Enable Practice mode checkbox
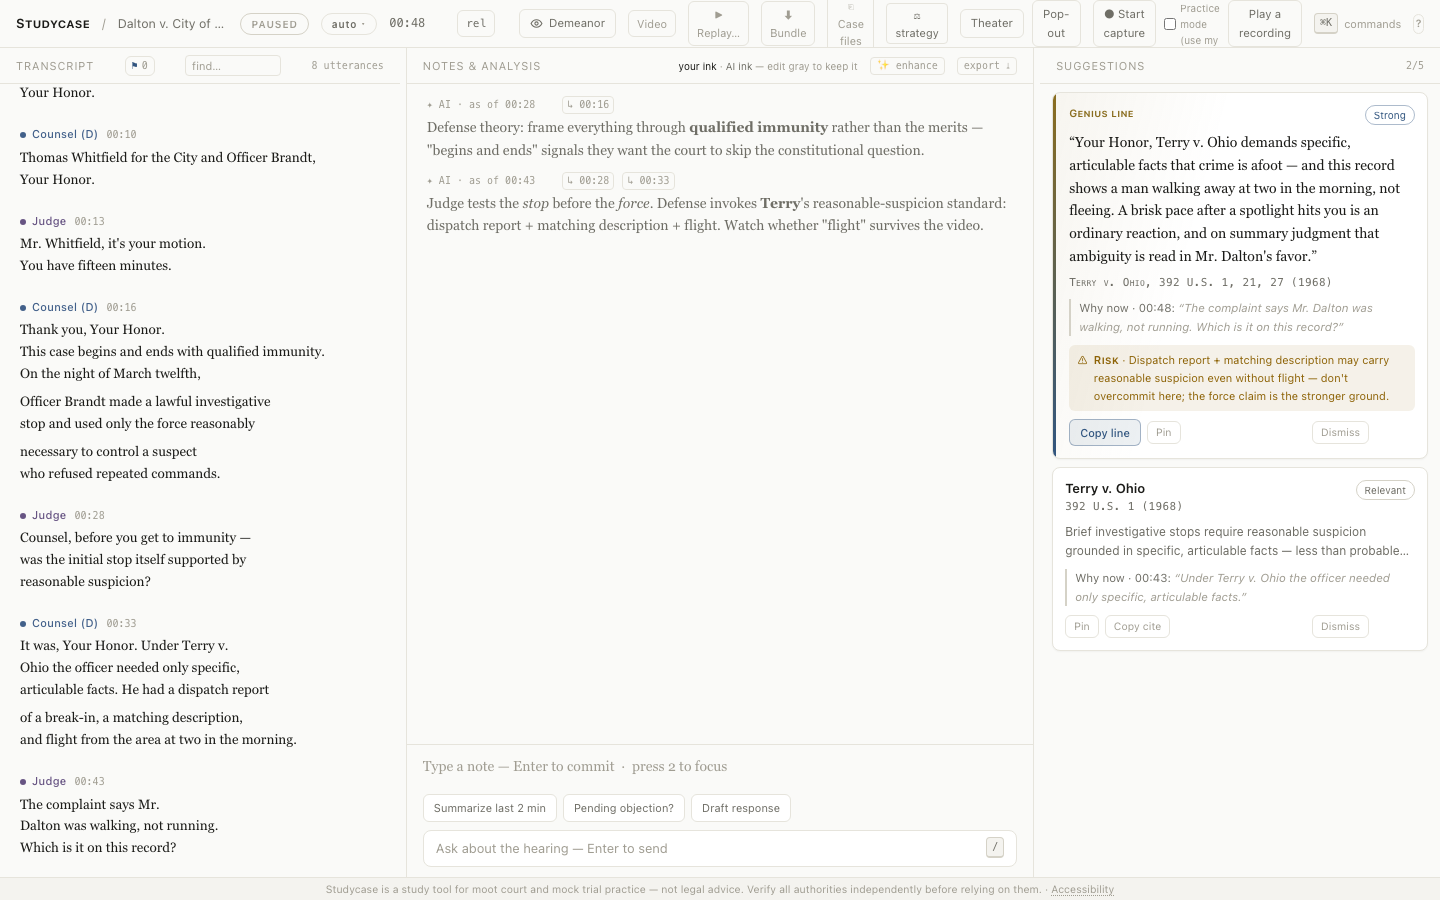The height and width of the screenshot is (900, 1440). (x=1170, y=24)
